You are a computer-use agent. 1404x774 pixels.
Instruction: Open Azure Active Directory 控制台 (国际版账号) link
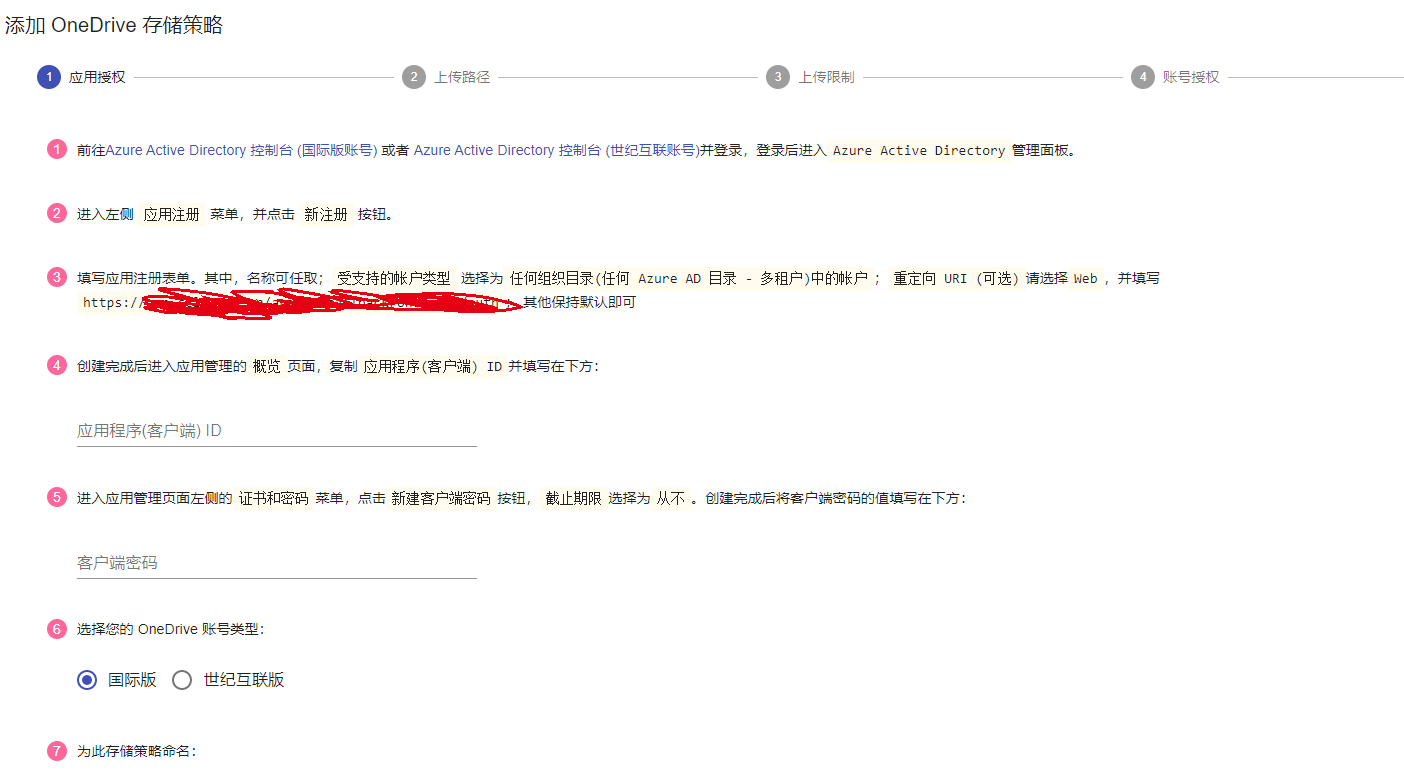coord(241,150)
